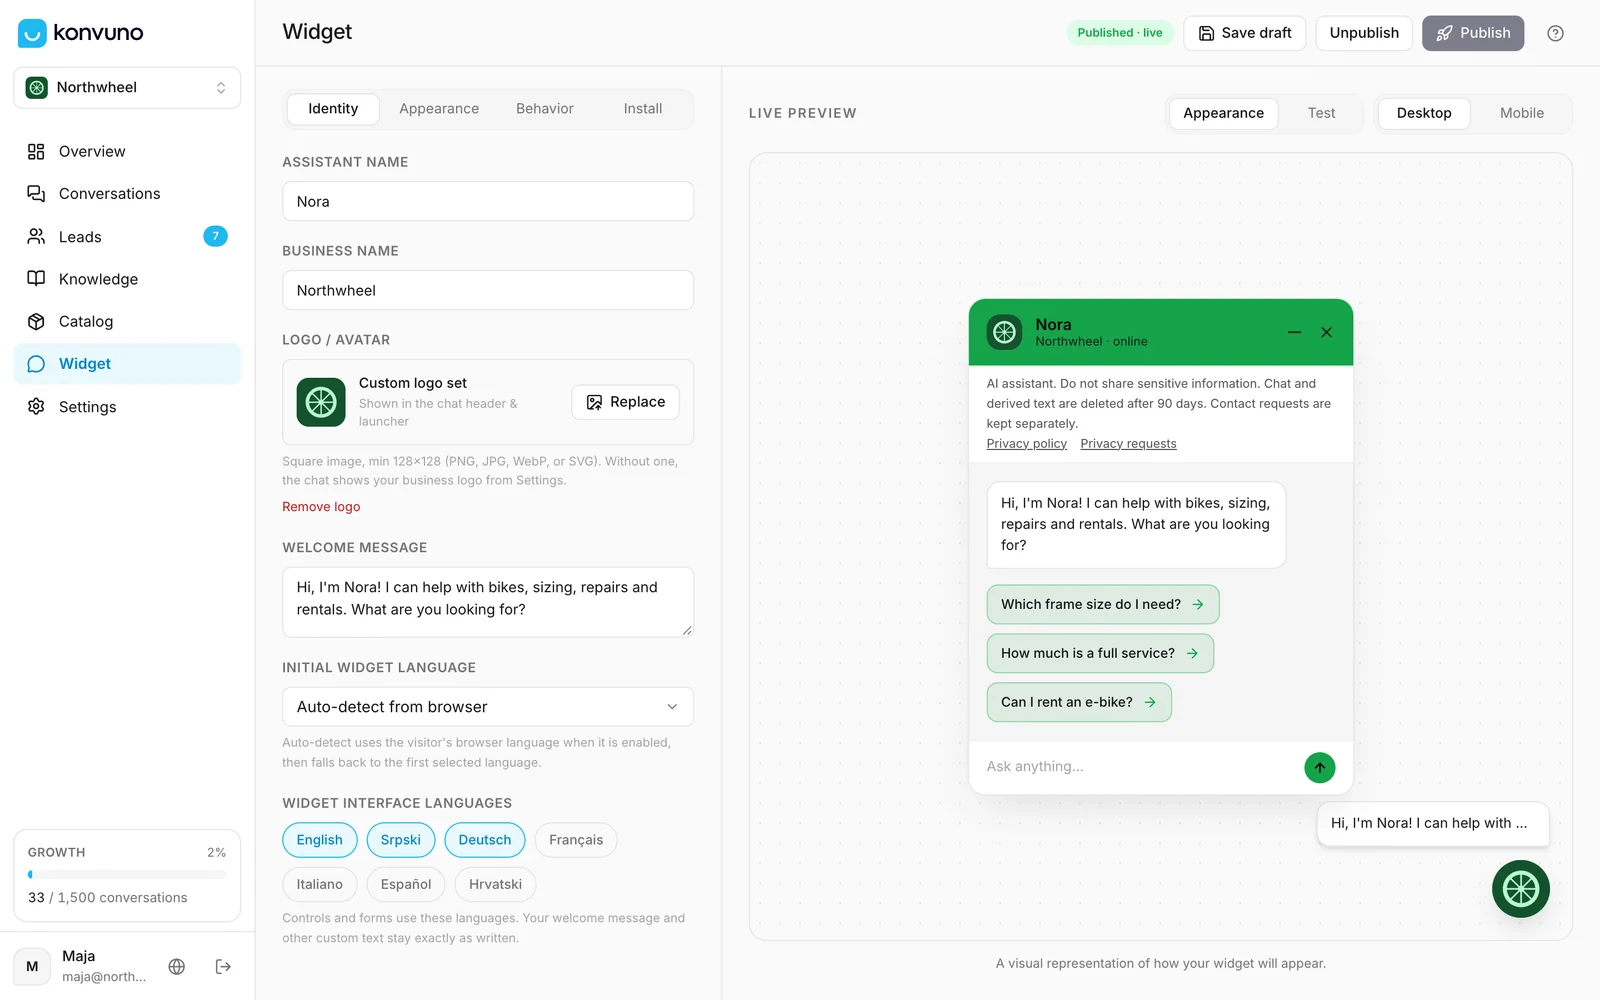
Task: Switch live preview to Test
Action: pyautogui.click(x=1321, y=113)
